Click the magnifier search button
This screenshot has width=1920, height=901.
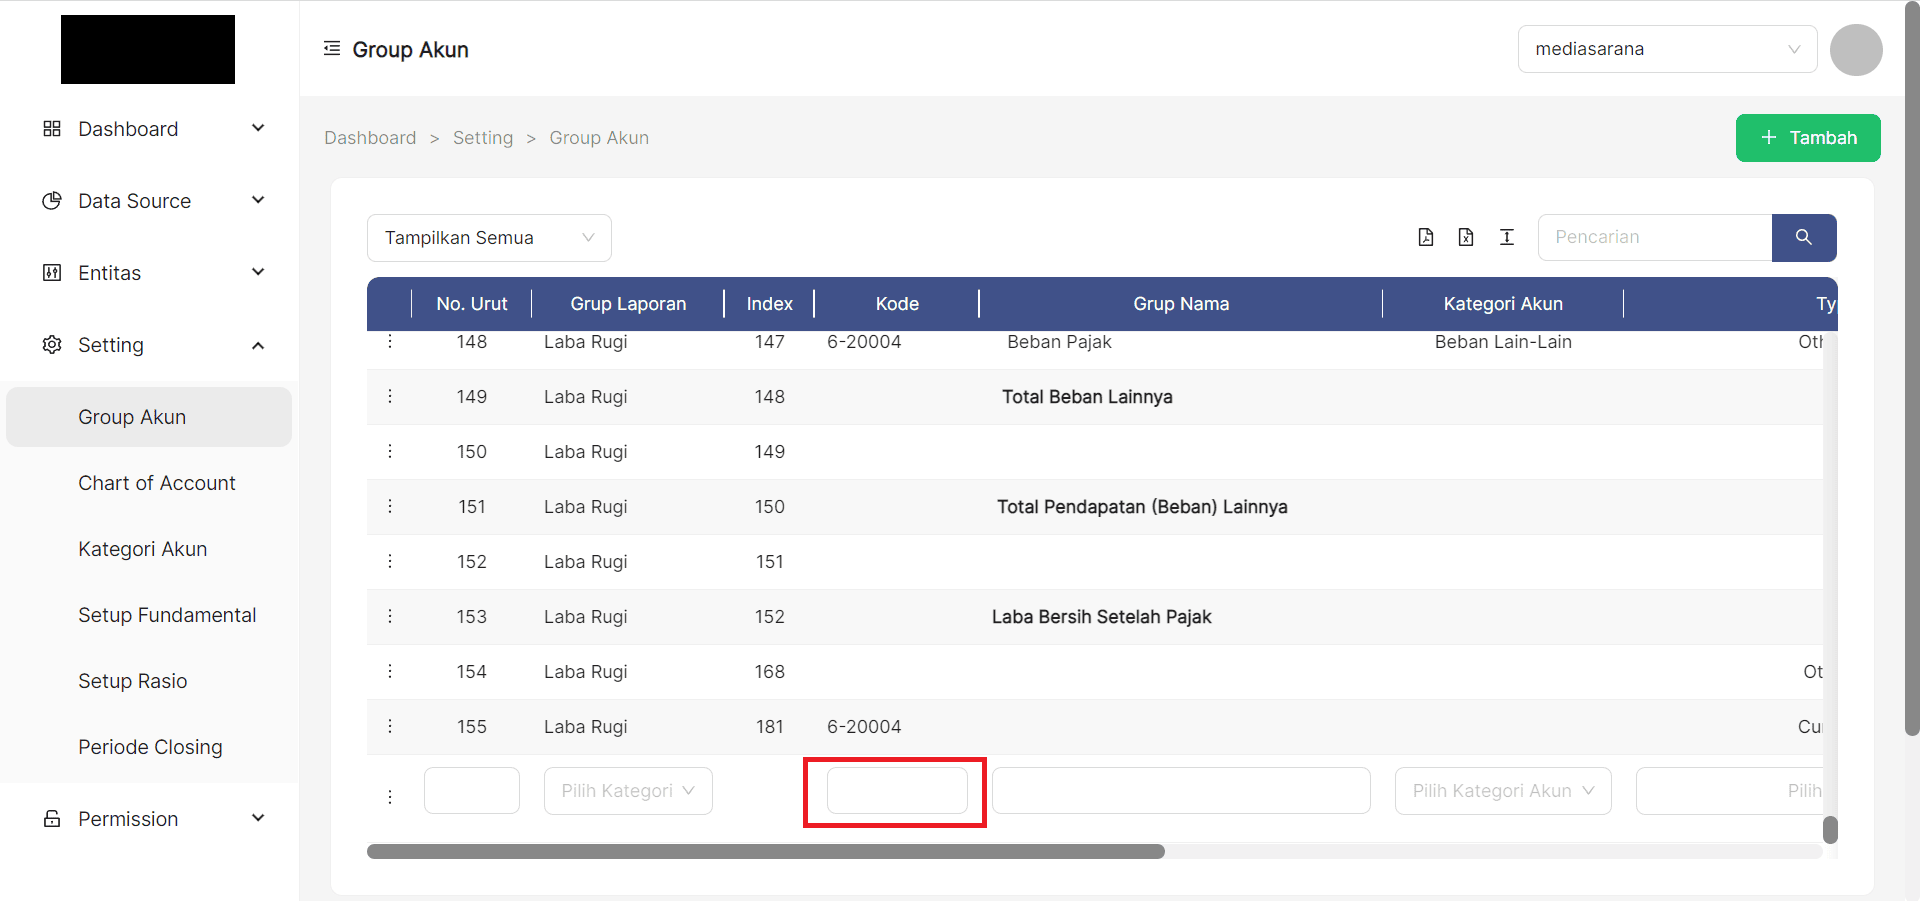pyautogui.click(x=1803, y=237)
